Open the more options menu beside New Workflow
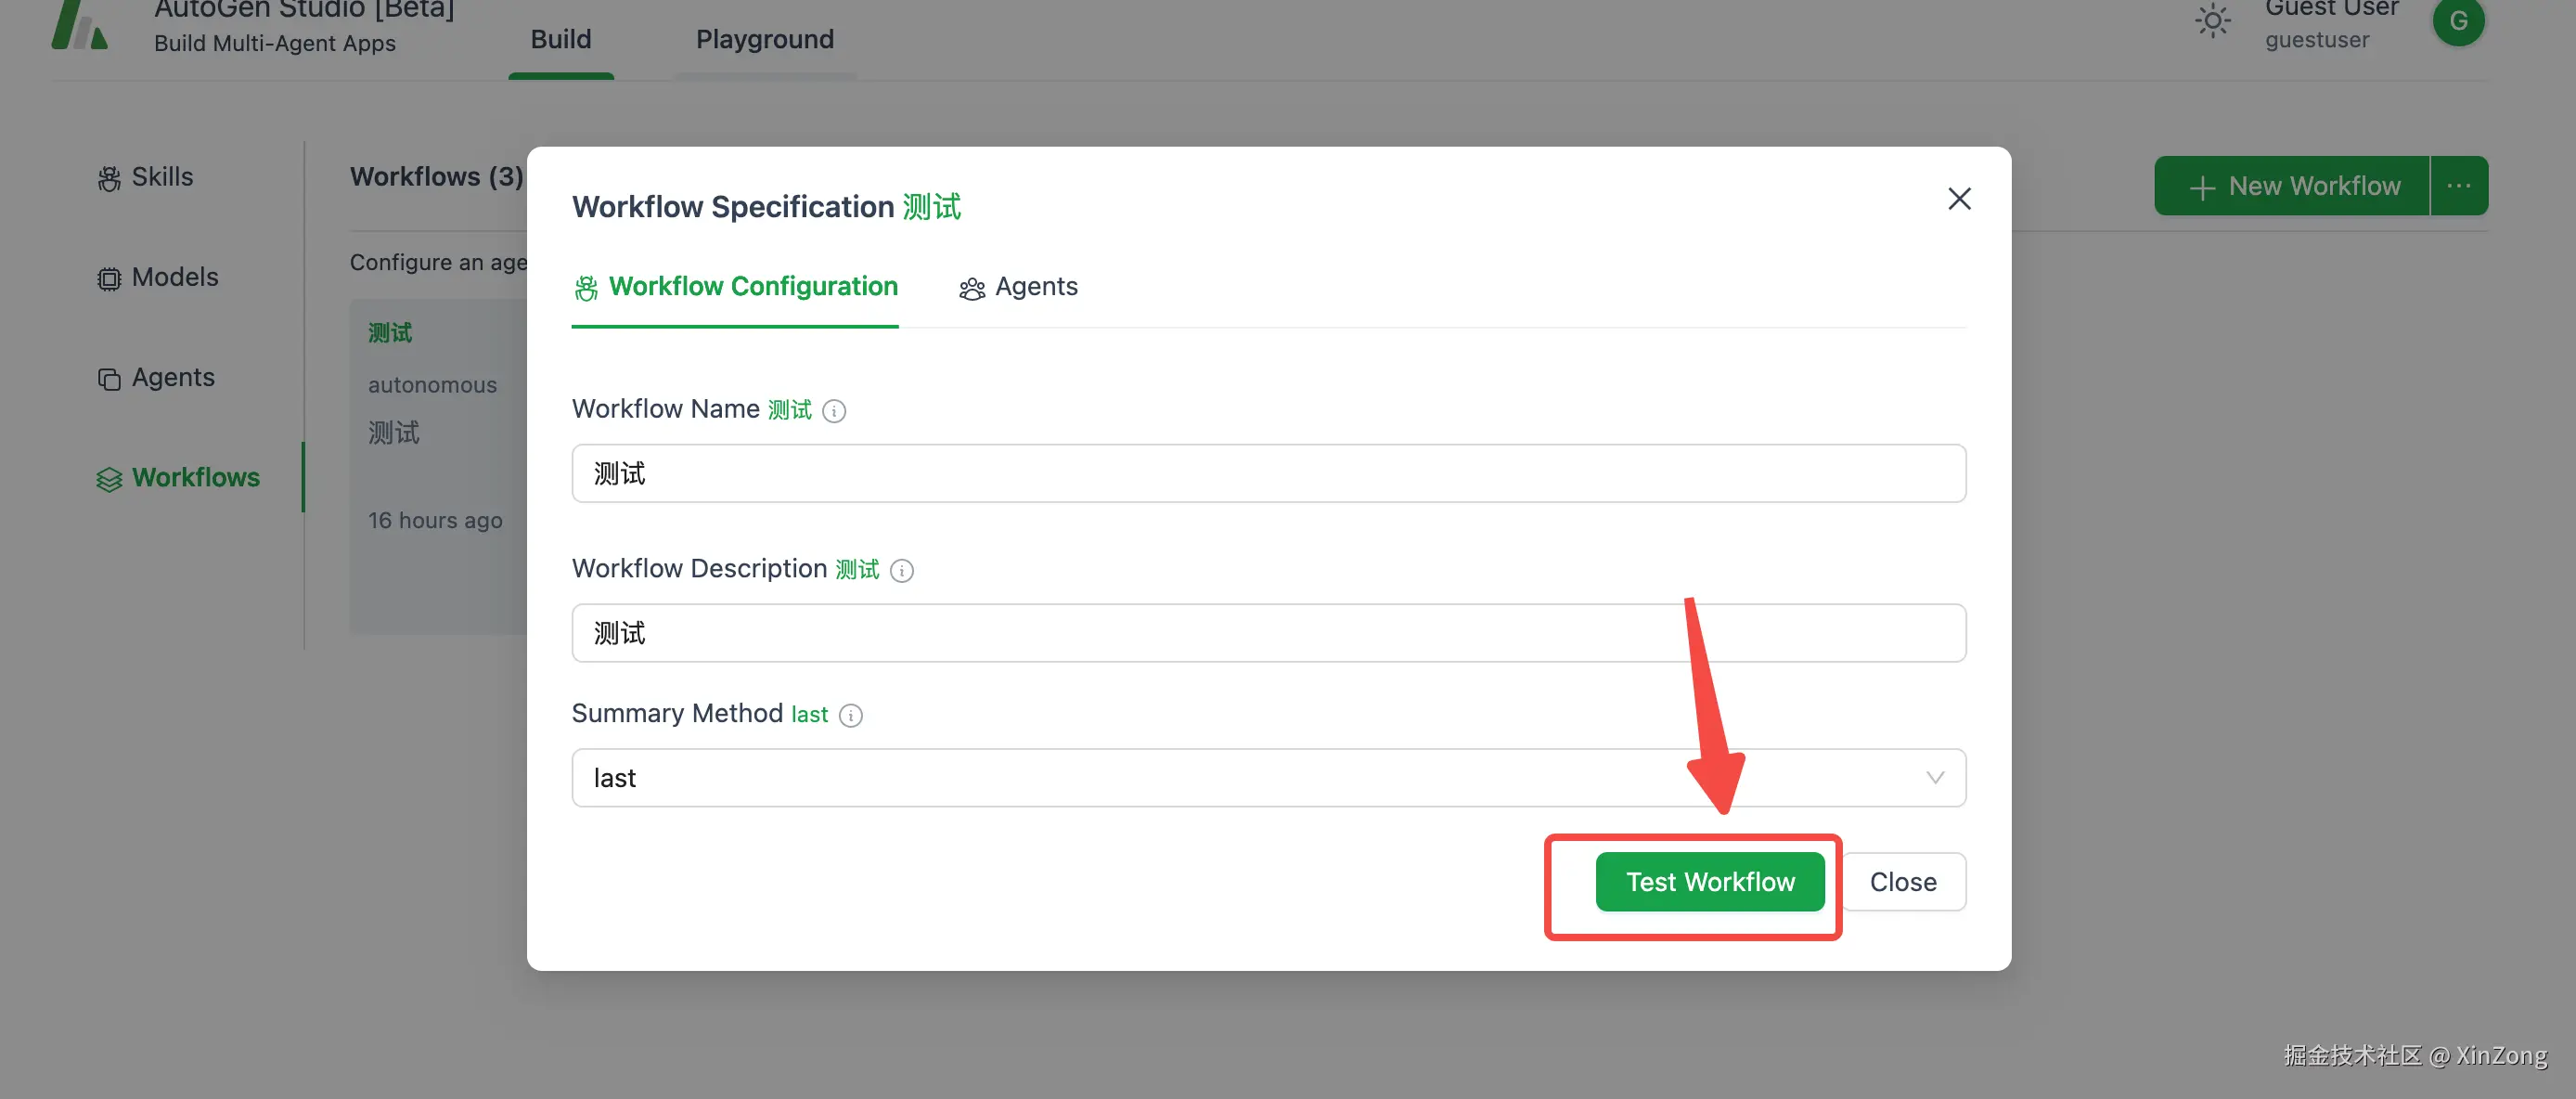 [2458, 186]
